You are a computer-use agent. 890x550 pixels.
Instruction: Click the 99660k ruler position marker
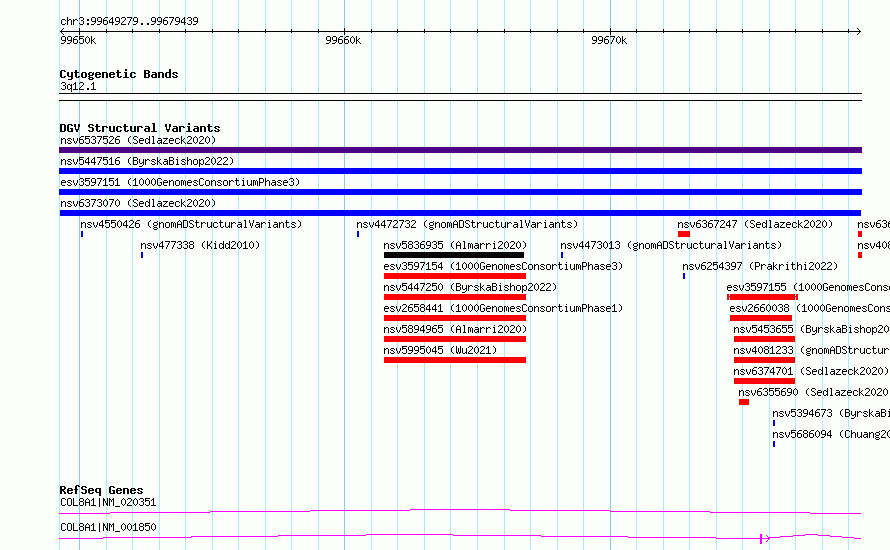(343, 40)
